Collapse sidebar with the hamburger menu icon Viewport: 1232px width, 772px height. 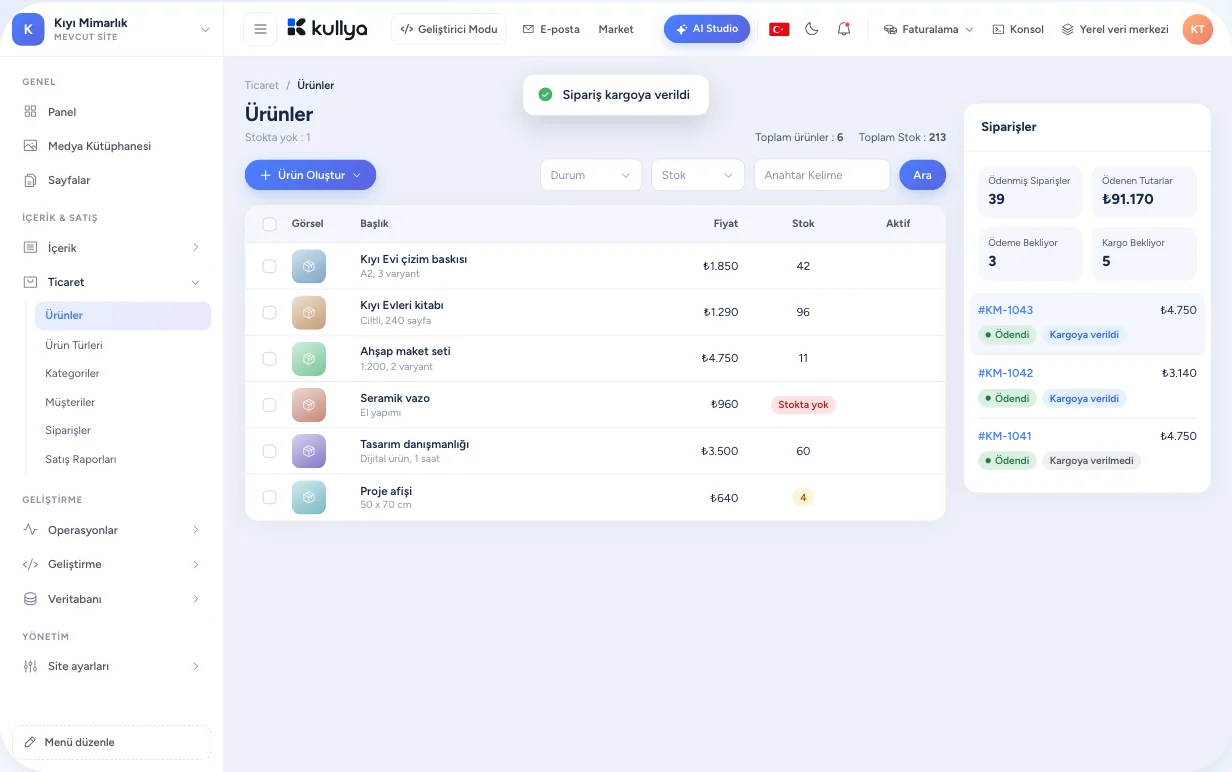[x=260, y=29]
